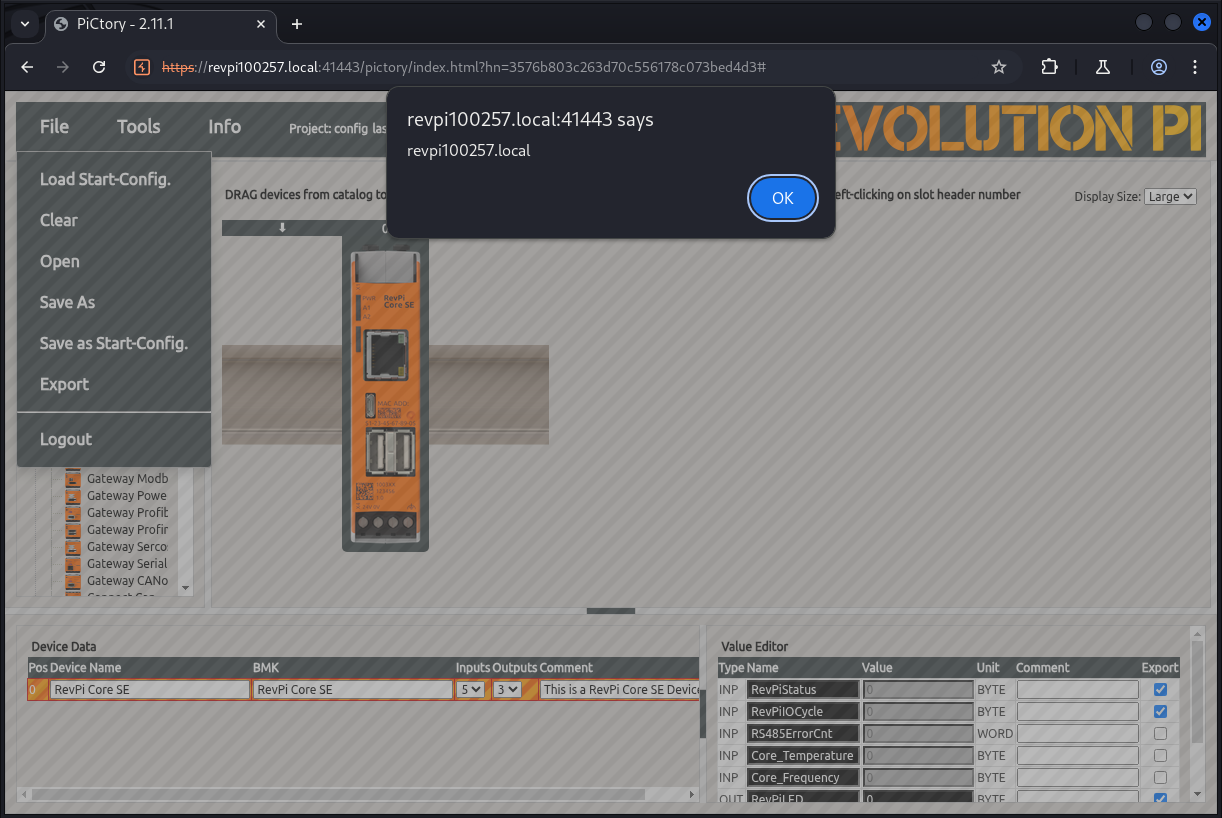Open the Outputs dropdown showing 3
Screen dimensions: 1222x818
click(x=507, y=689)
